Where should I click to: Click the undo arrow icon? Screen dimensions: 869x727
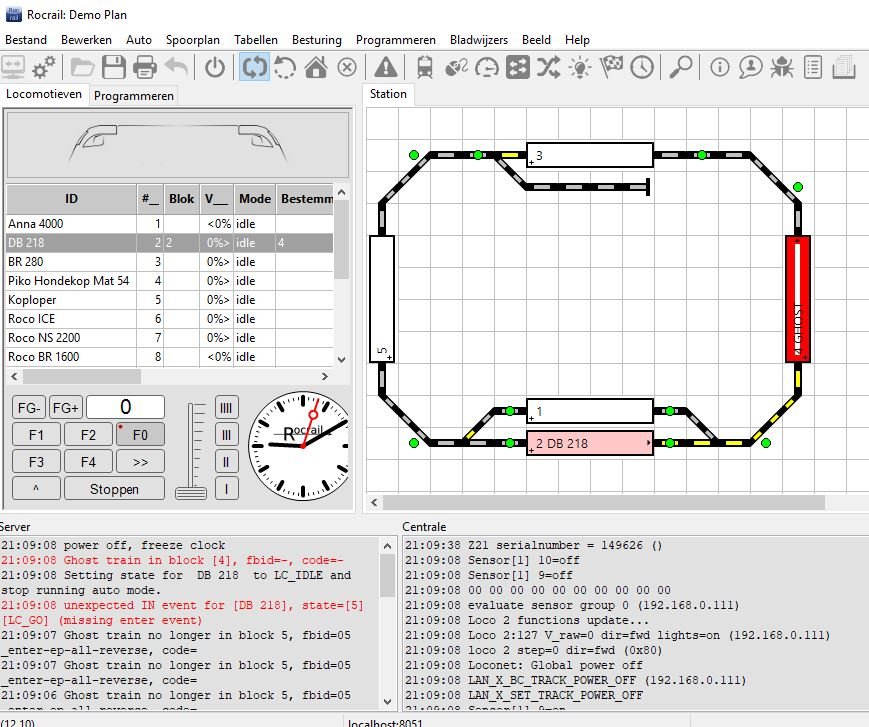pyautogui.click(x=176, y=68)
